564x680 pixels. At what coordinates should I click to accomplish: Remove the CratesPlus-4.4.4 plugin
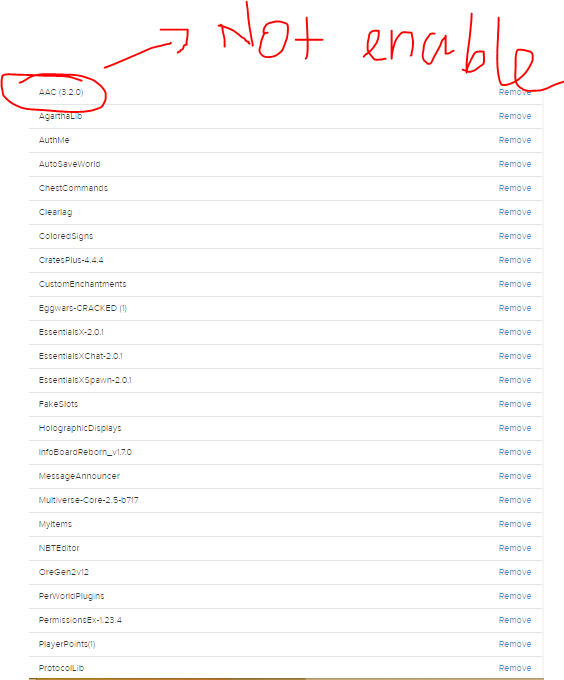click(x=515, y=260)
